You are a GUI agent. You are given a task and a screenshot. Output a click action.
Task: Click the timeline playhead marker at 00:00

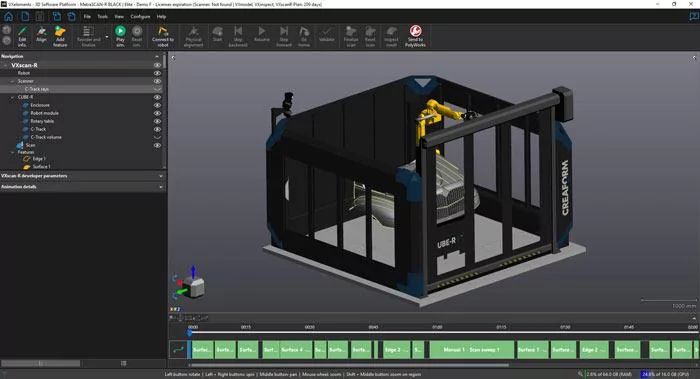coord(190,332)
